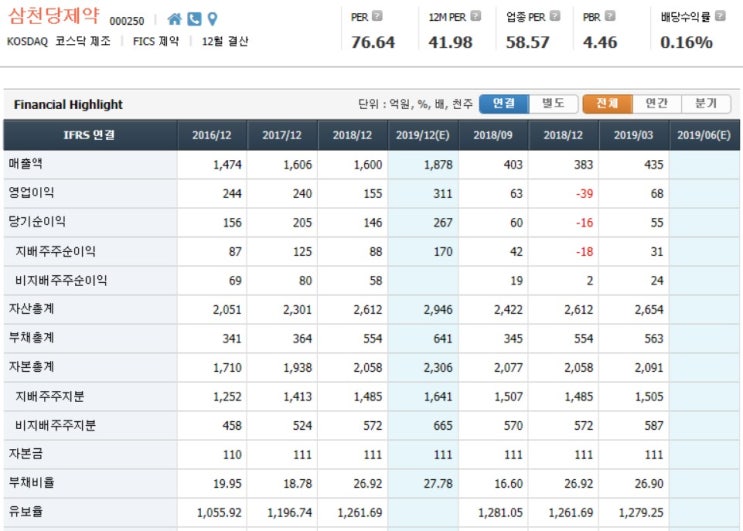
Task: Click the 당기순이익 row label
Action: coord(37,222)
